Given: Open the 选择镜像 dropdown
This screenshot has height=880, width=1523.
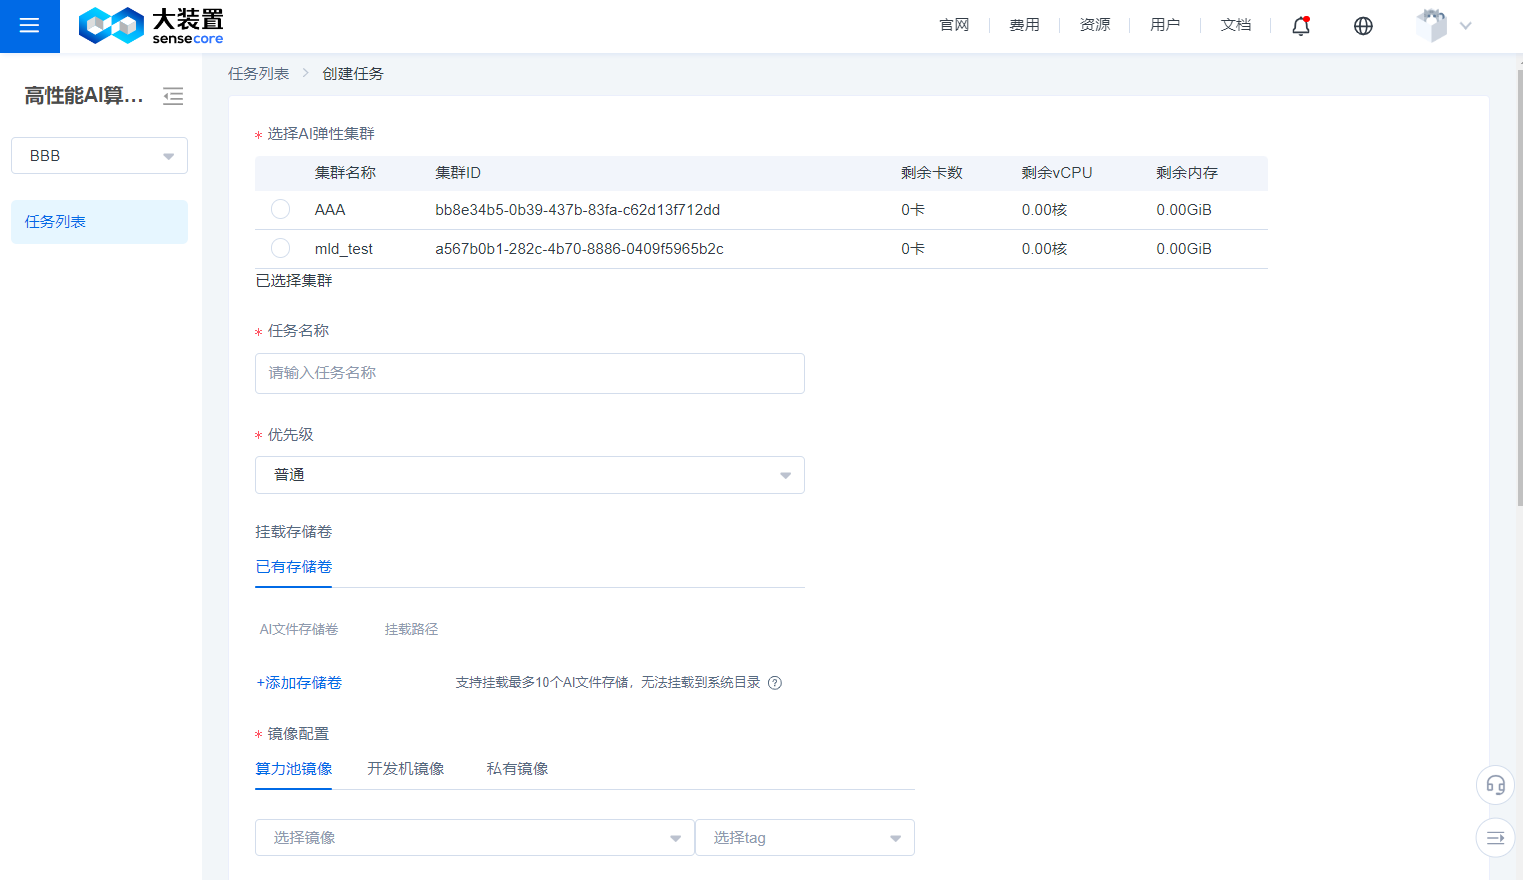Looking at the screenshot, I should [x=474, y=838].
